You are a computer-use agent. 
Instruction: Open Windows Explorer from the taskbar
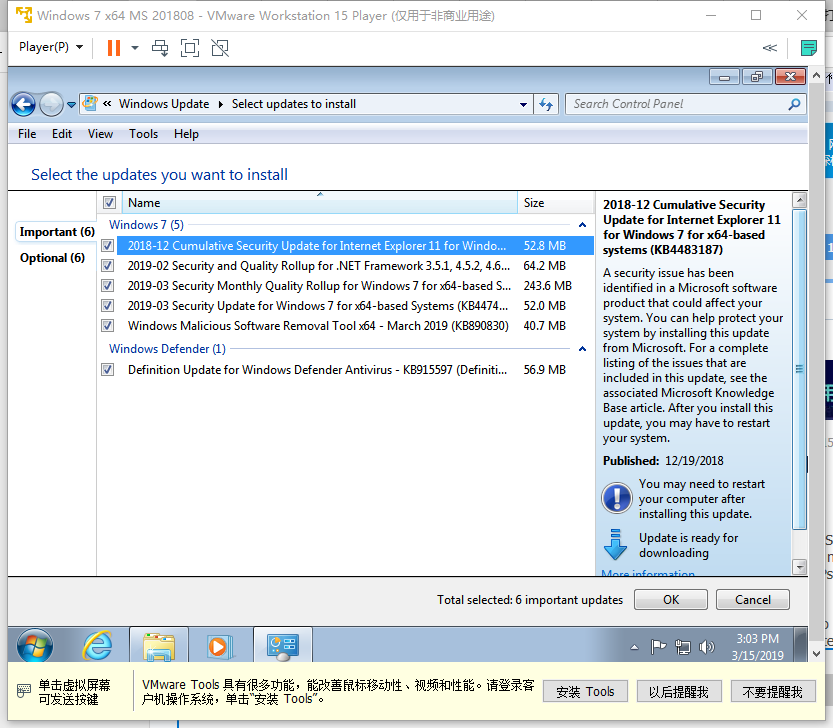click(x=159, y=646)
